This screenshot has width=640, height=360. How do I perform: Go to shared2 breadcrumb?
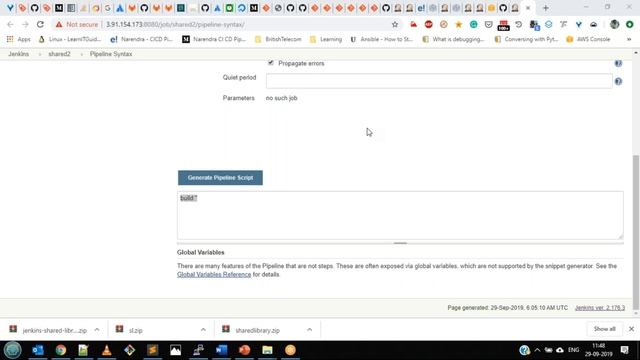(x=59, y=54)
